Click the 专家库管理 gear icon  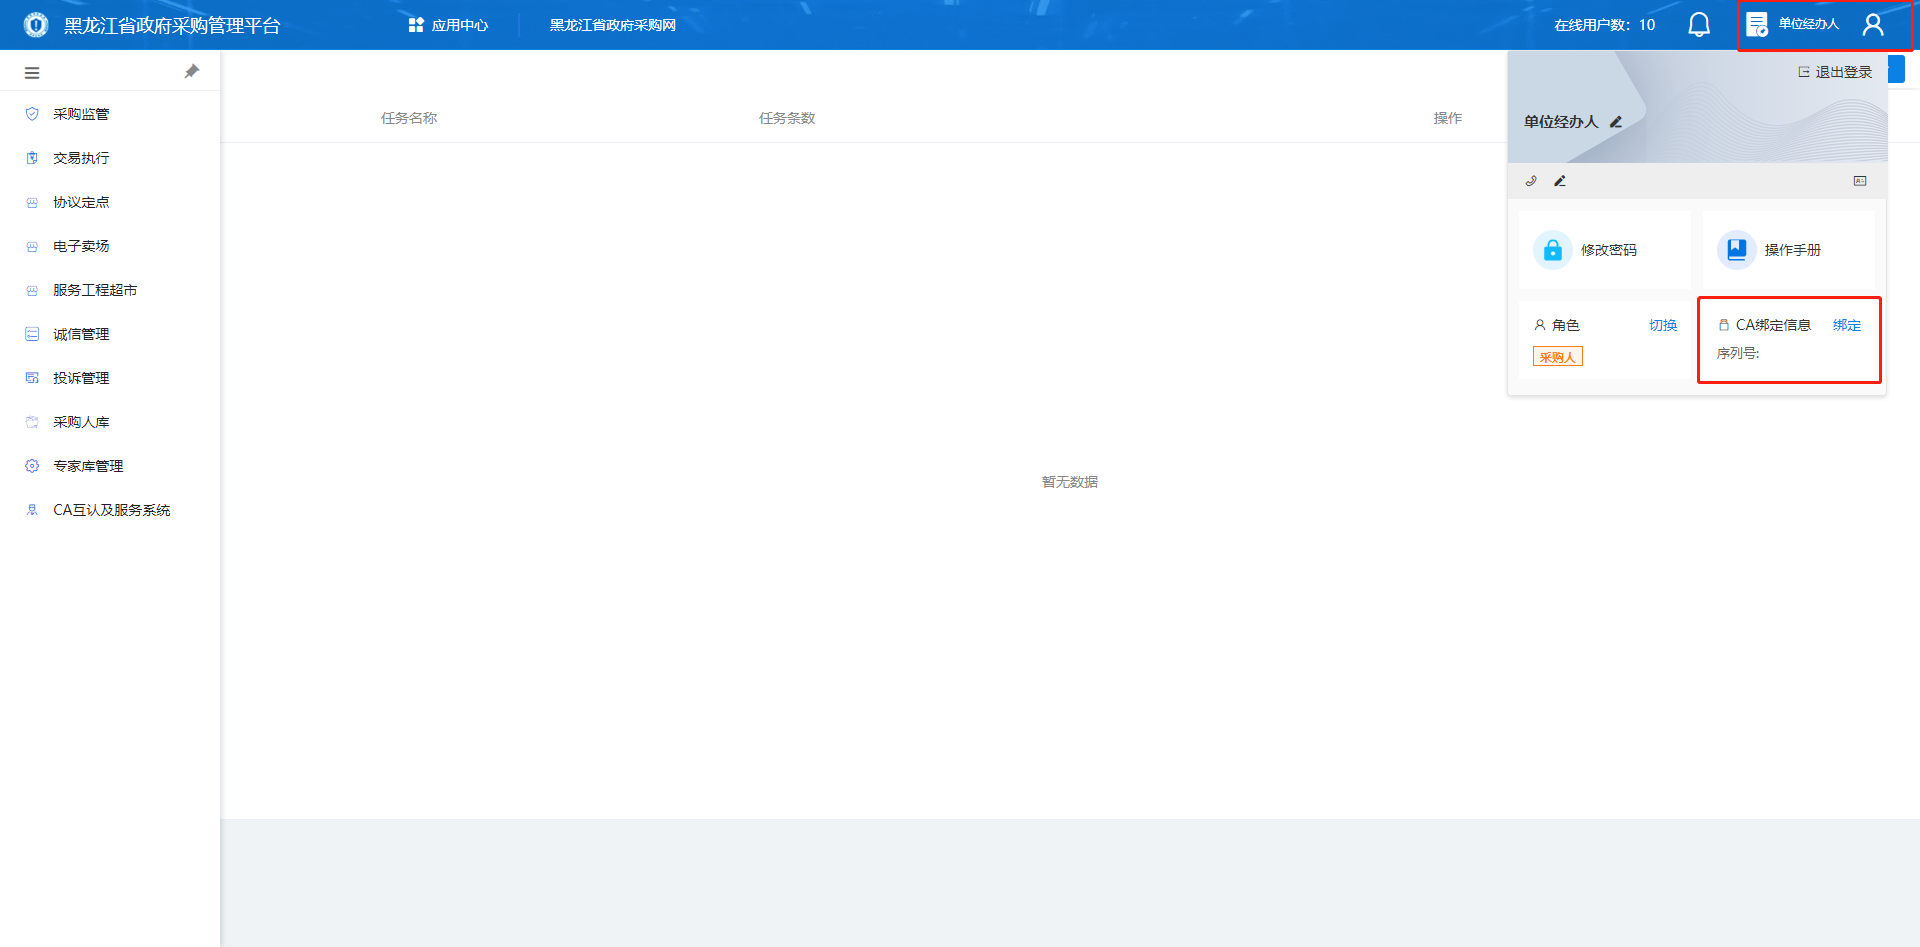pyautogui.click(x=32, y=466)
